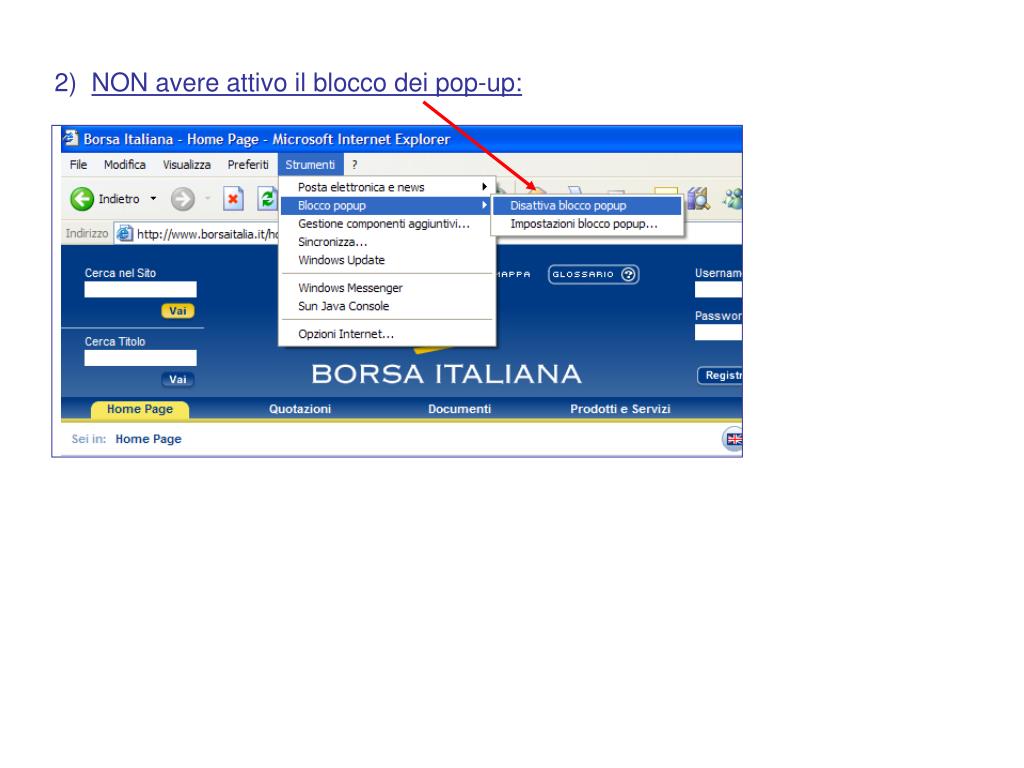This screenshot has height=768, width=1024.
Task: Click the search-media binoculars toolbar icon
Action: tap(697, 199)
